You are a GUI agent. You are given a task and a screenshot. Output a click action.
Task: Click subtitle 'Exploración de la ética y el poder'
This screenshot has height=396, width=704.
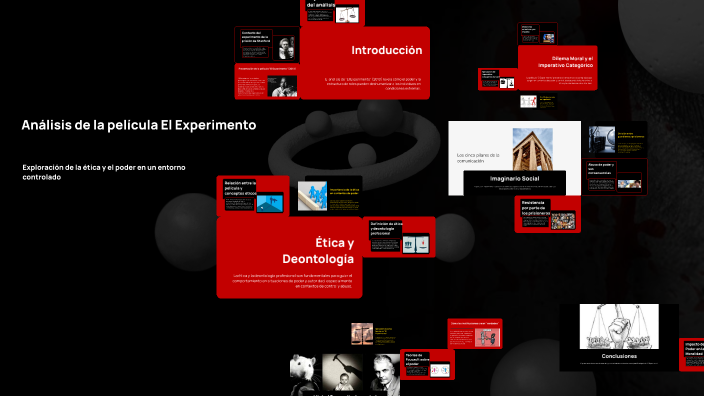pos(104,172)
